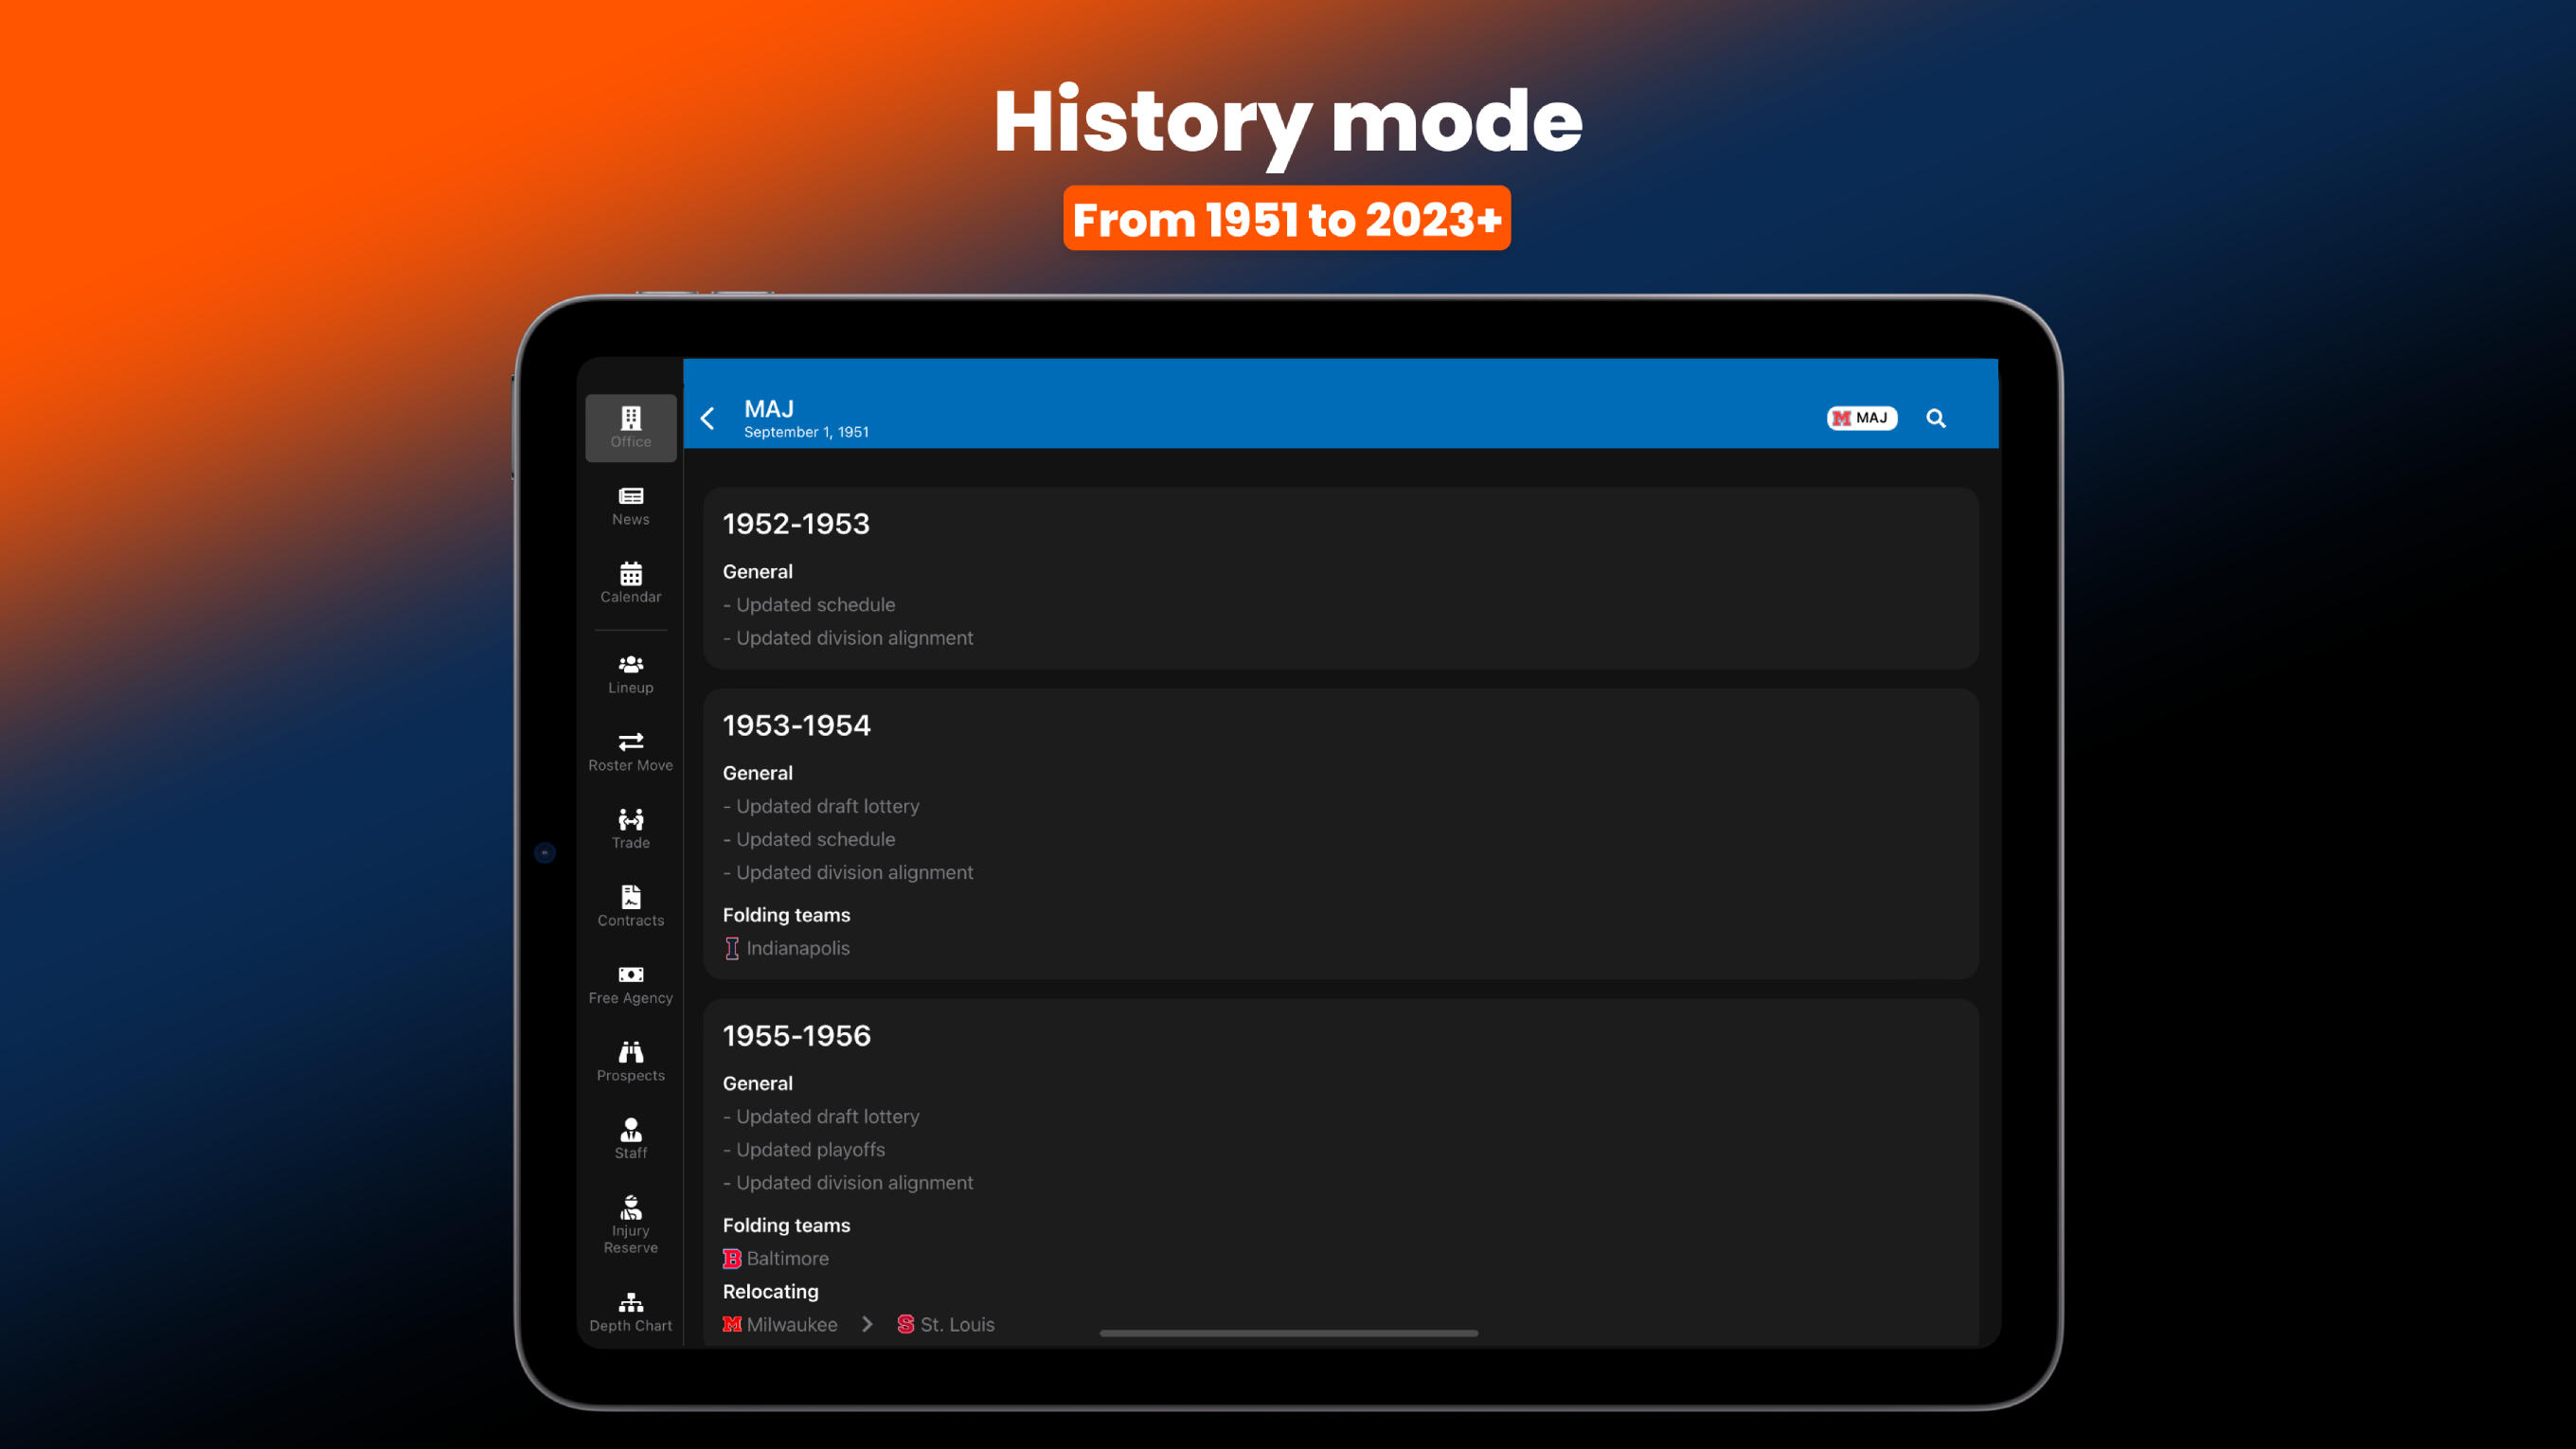The image size is (2576, 1449).
Task: Expand the 1955-1956 season entry
Action: [x=796, y=1033]
